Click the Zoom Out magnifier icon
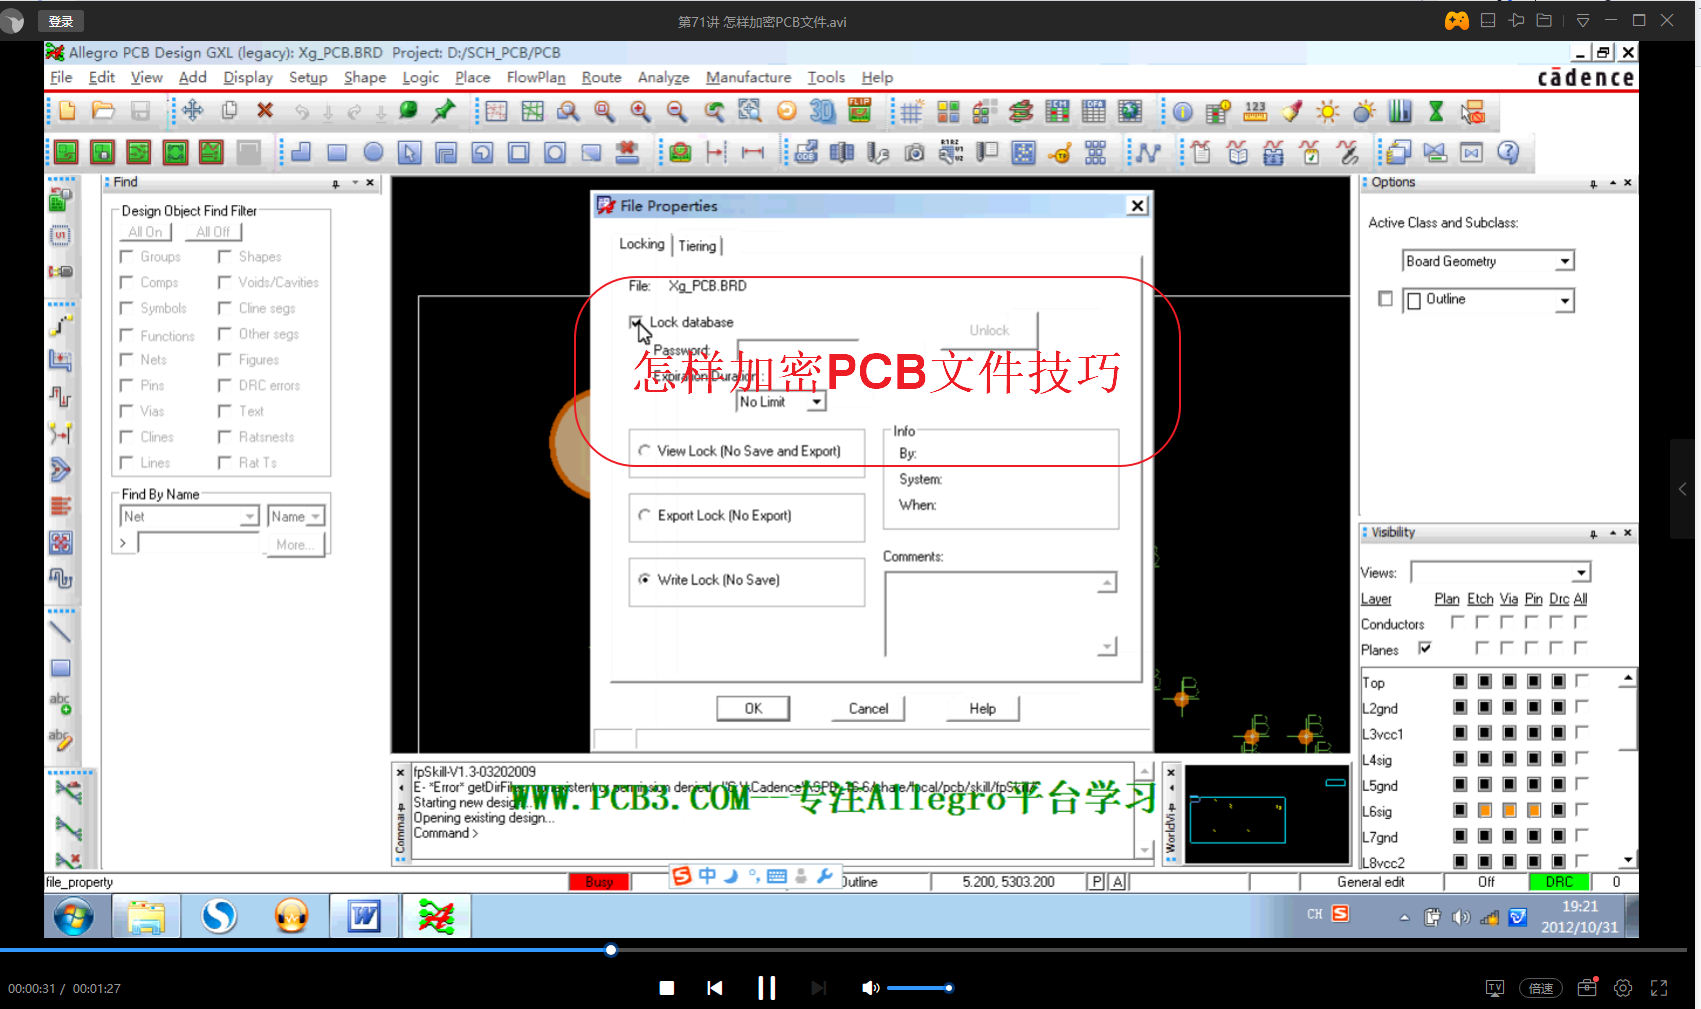 (677, 111)
